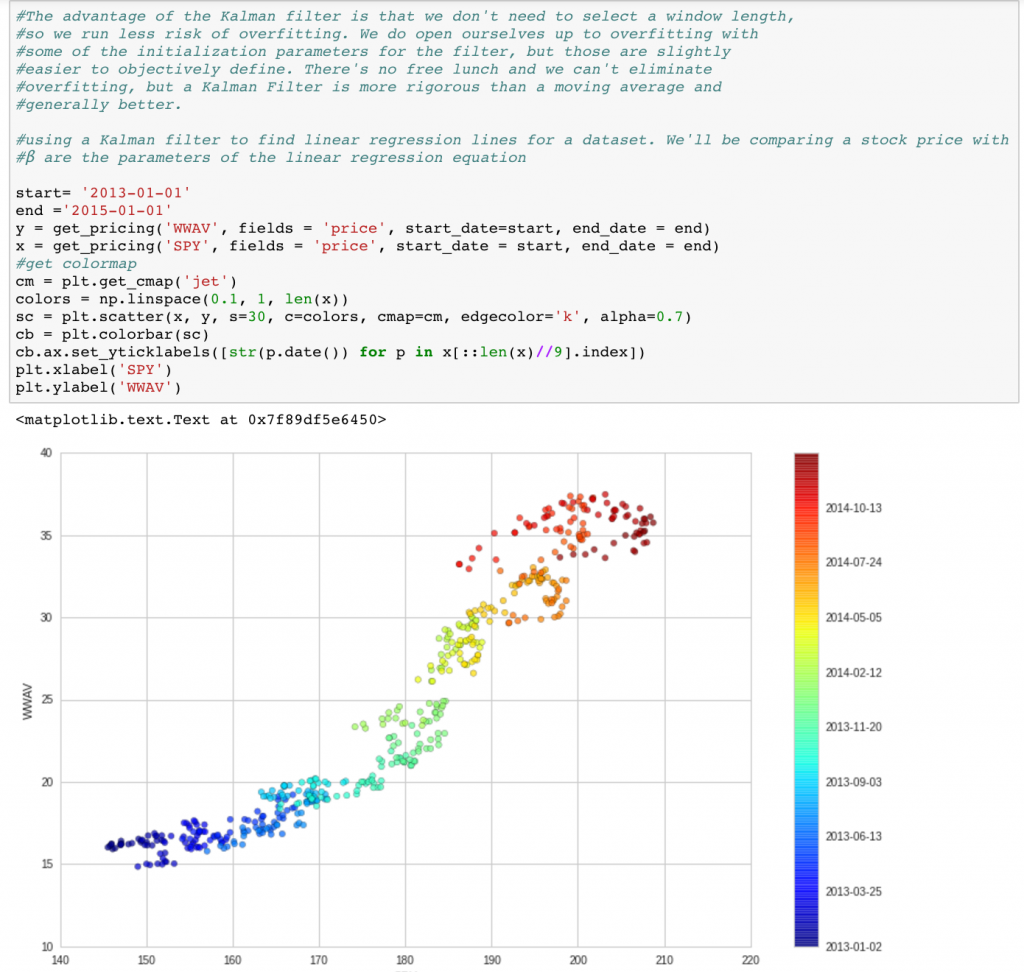Click the y-axis tick label 20
1024x972 pixels.
point(46,782)
